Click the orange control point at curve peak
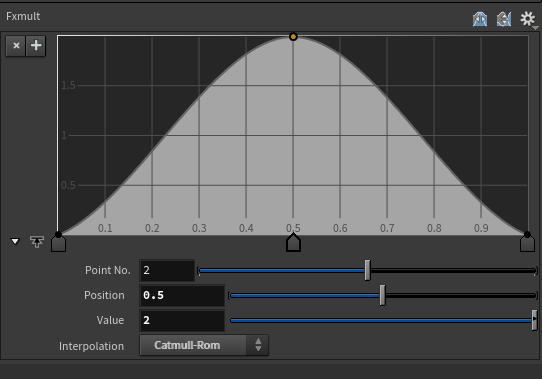The height and width of the screenshot is (379, 542). [x=293, y=36]
